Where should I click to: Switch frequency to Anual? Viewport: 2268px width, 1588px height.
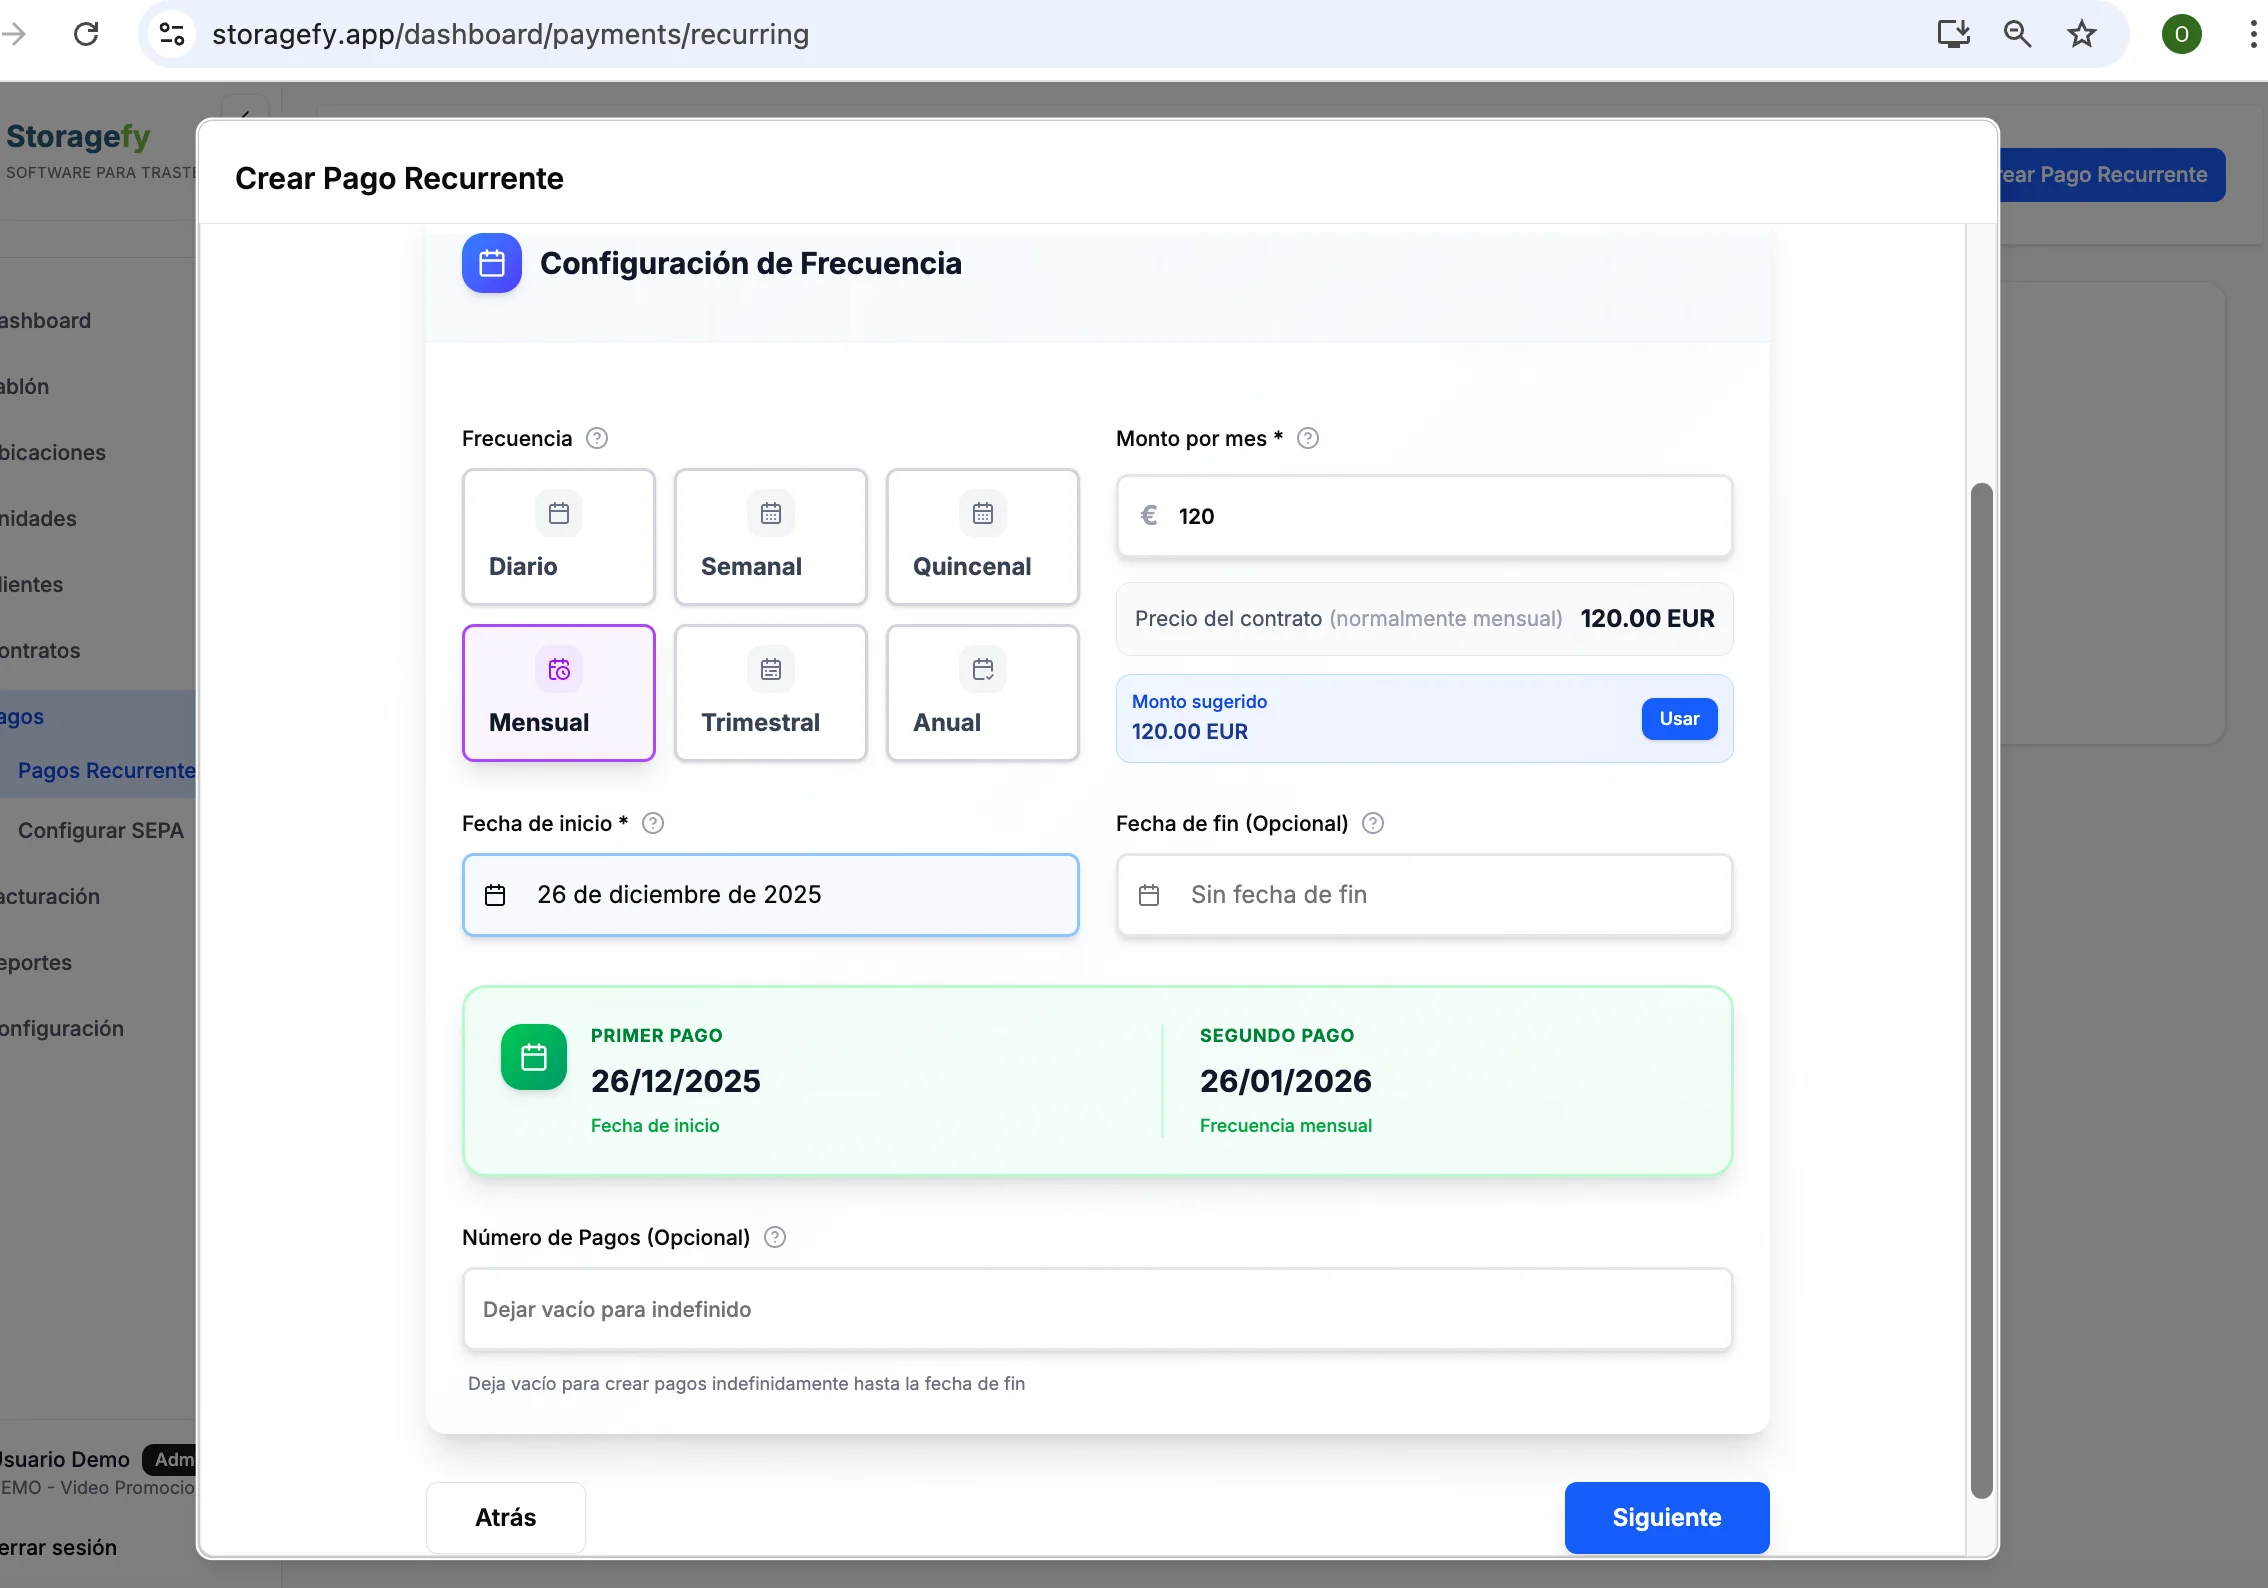pos(982,693)
